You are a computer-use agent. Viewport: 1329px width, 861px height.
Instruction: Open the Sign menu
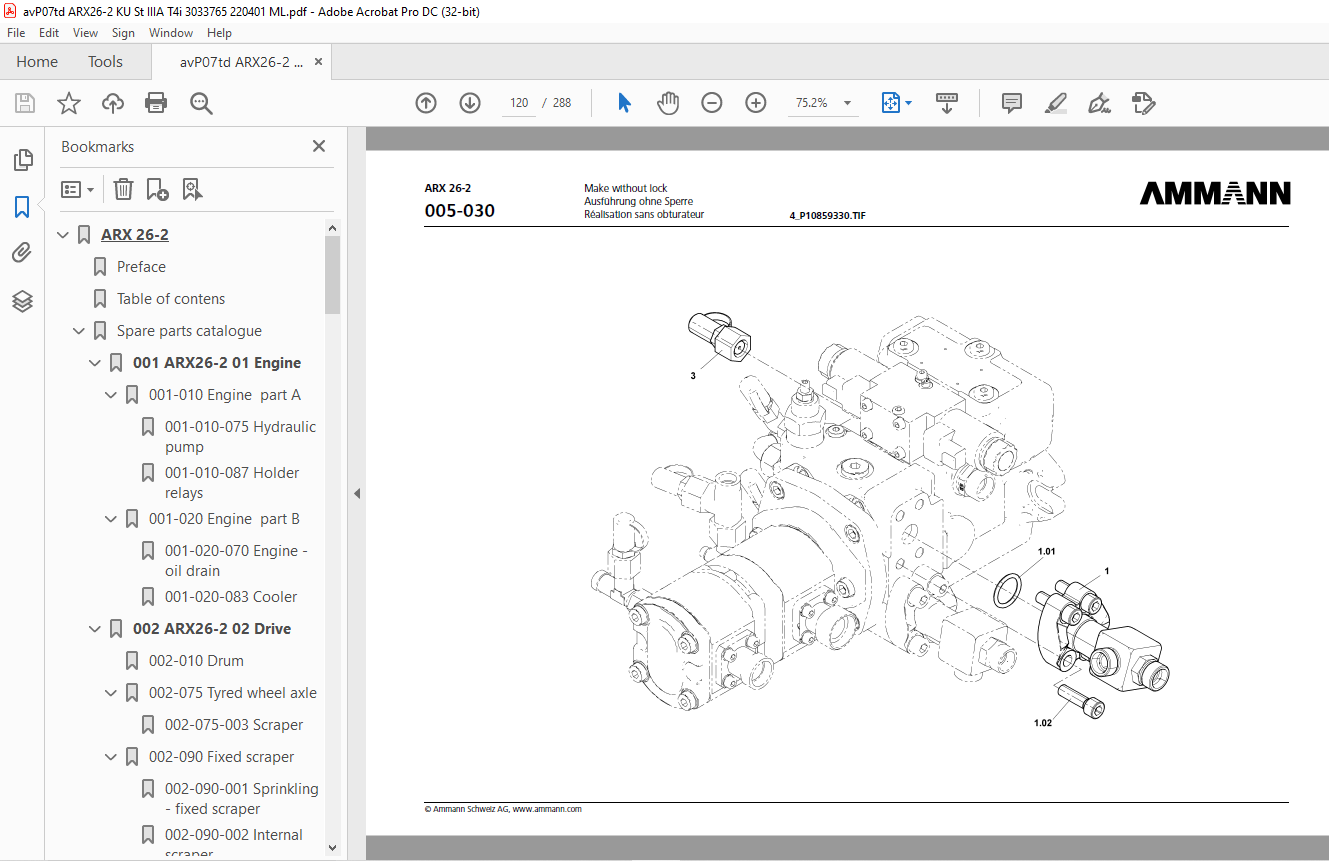(123, 33)
